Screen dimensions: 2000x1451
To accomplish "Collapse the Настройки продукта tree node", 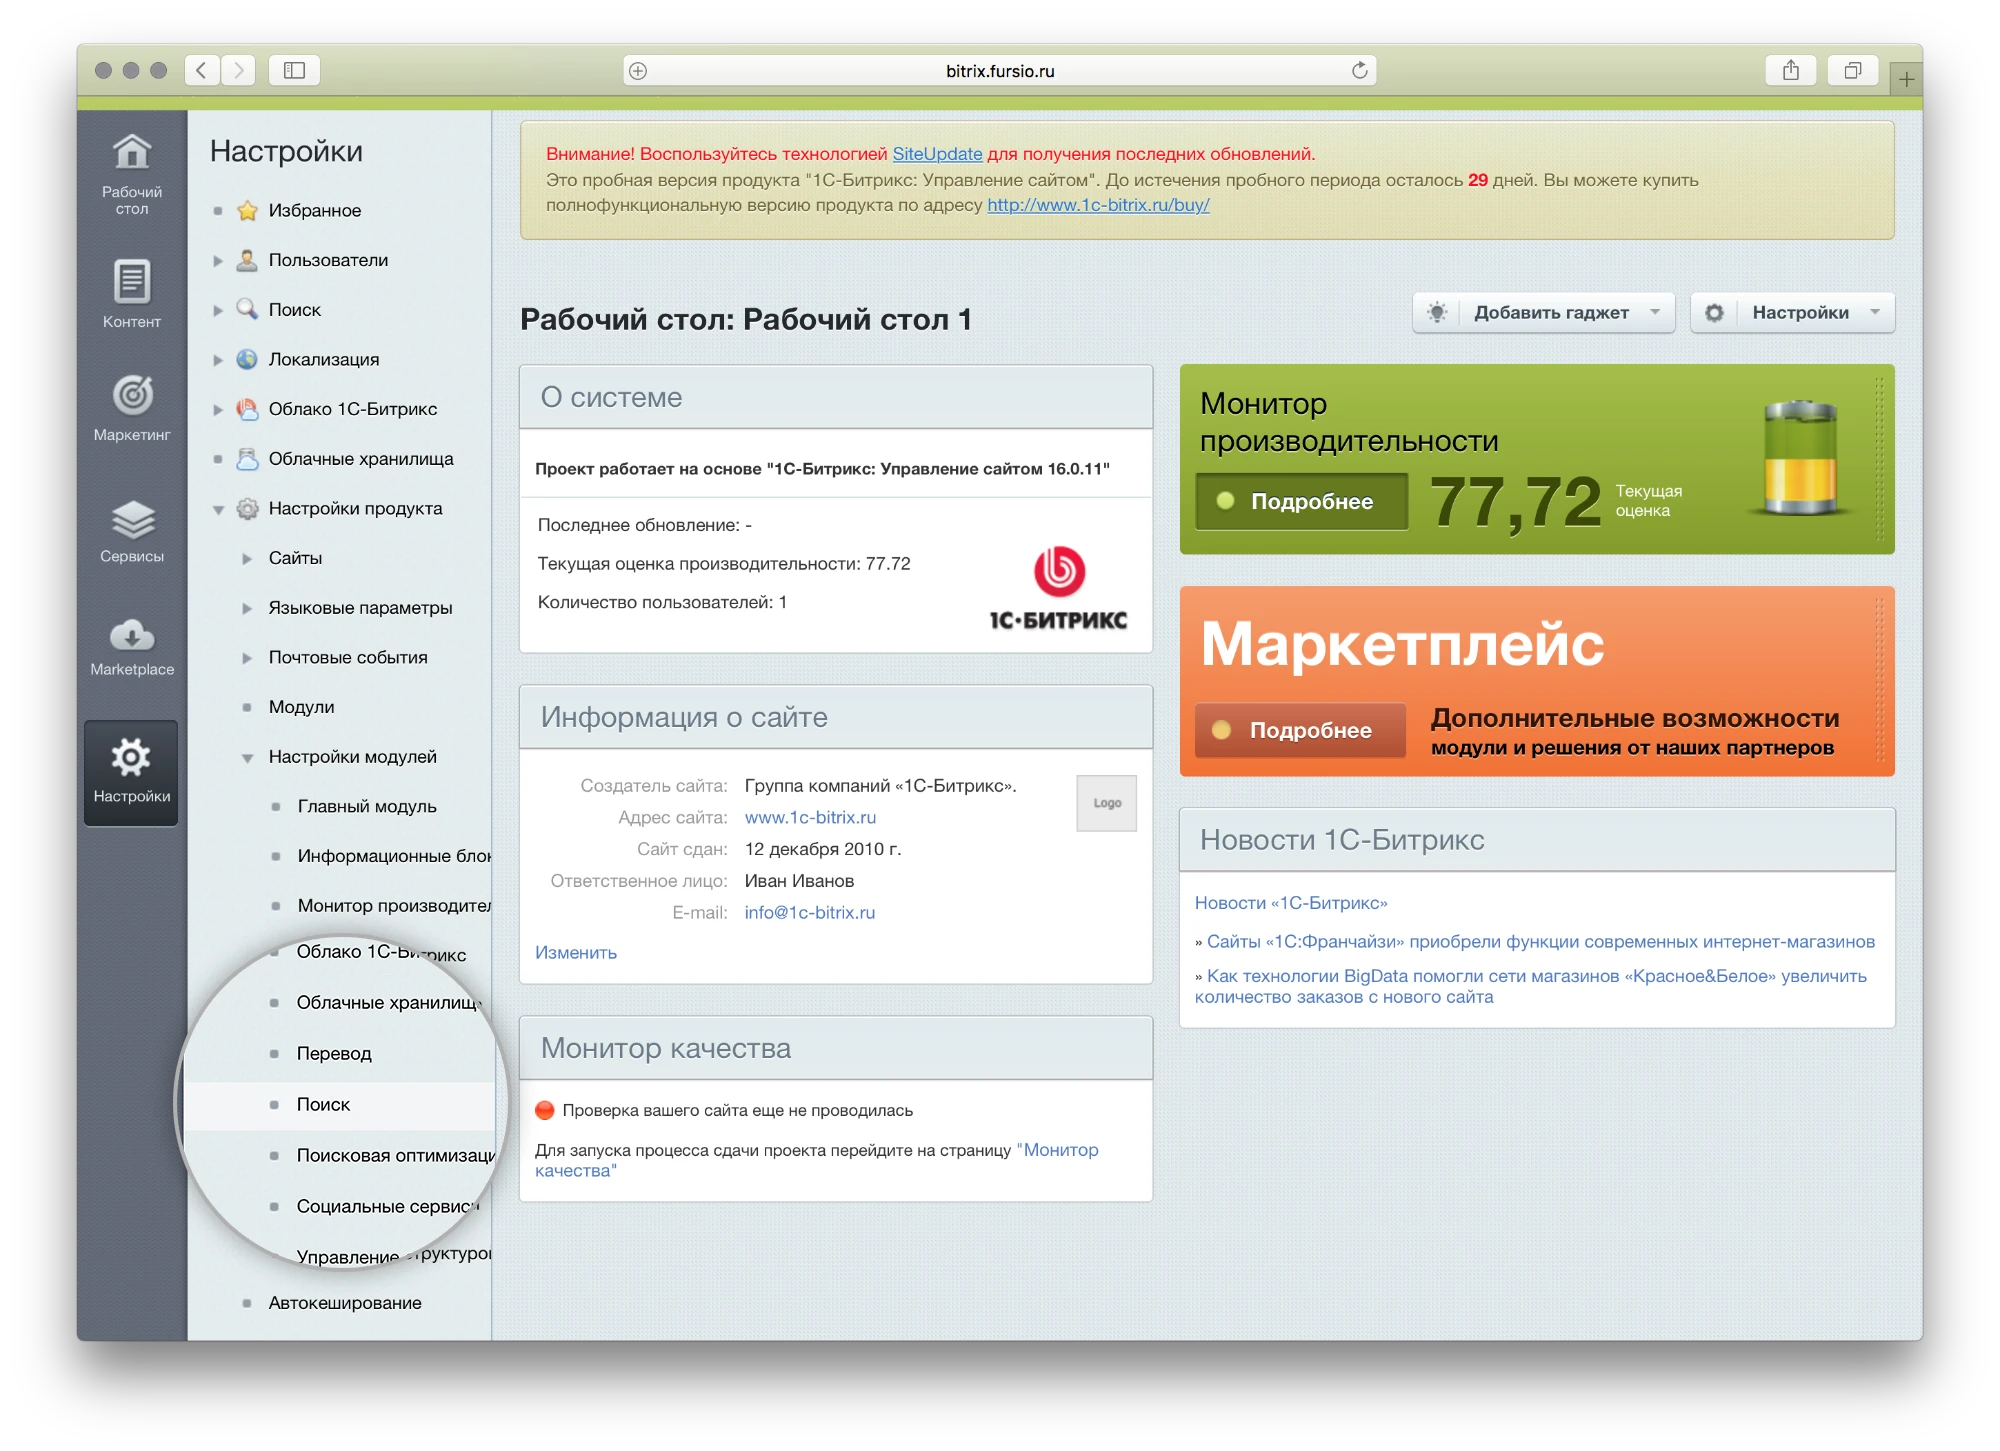I will pos(218,510).
